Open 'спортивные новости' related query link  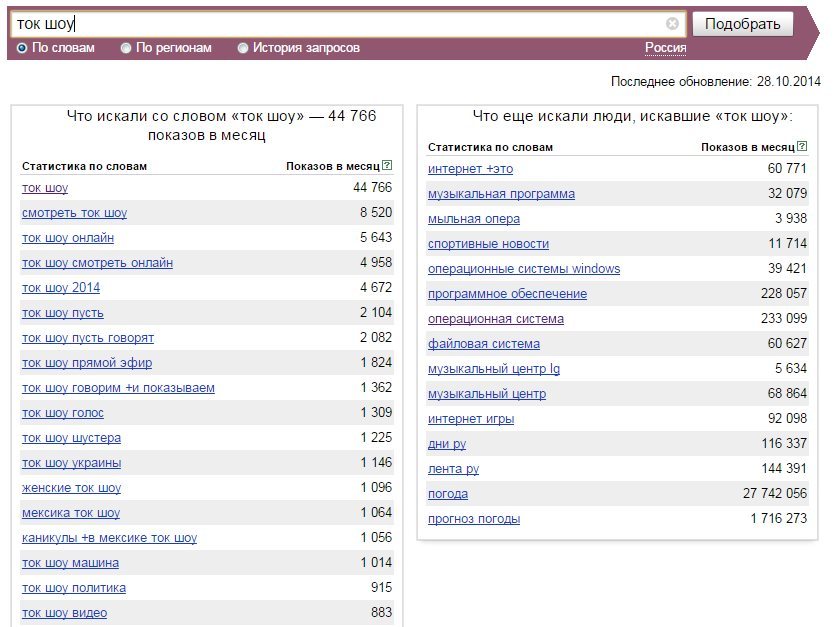click(488, 245)
